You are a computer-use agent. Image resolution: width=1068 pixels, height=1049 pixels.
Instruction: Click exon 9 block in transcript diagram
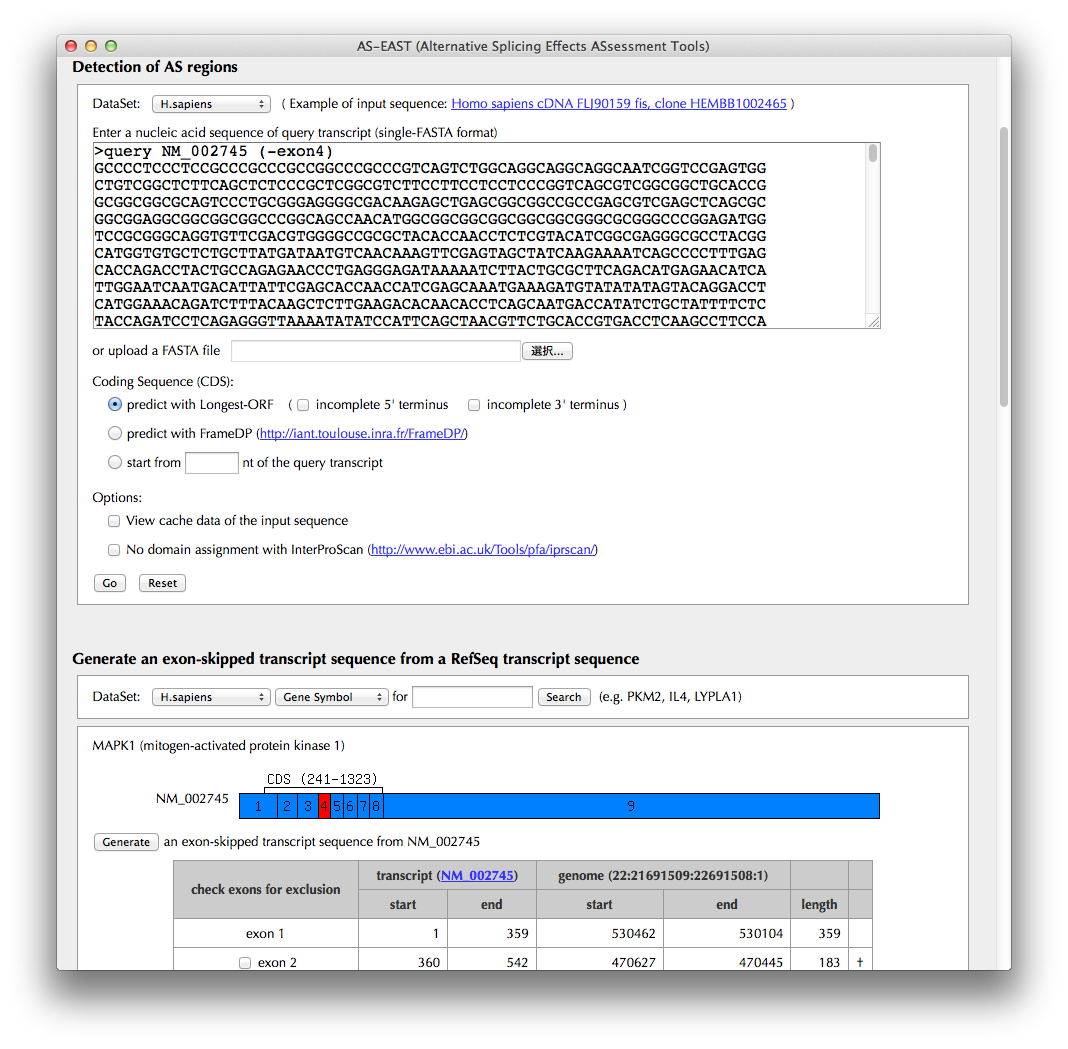pos(630,806)
